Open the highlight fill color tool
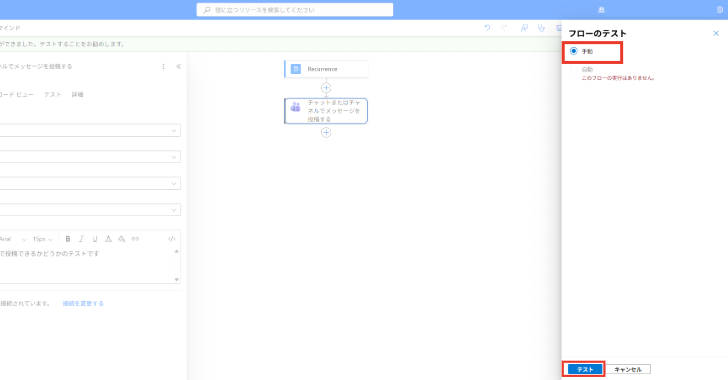 pyautogui.click(x=122, y=239)
